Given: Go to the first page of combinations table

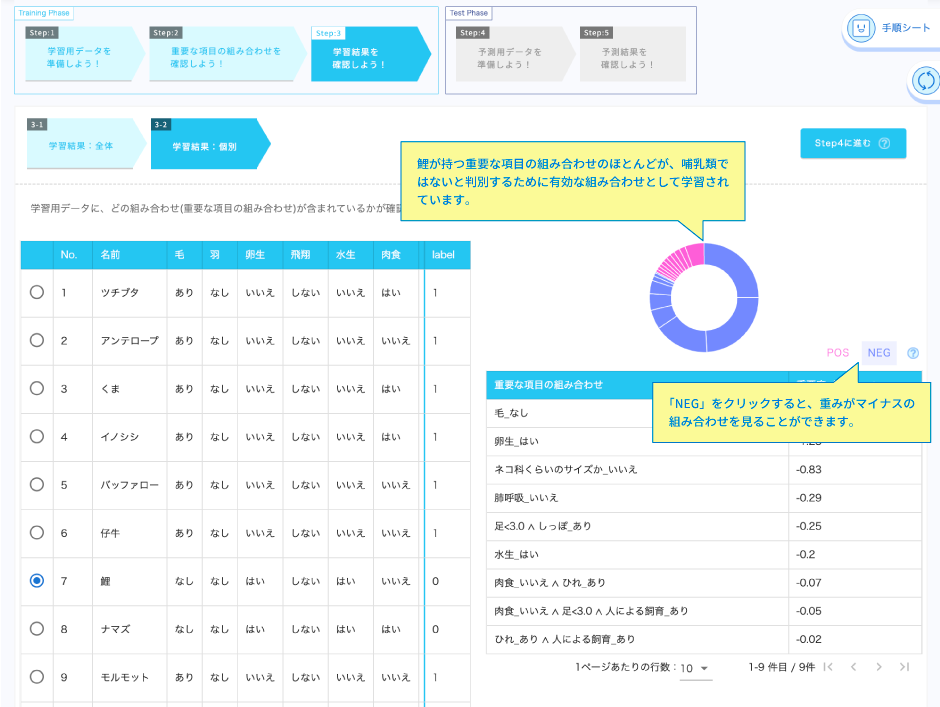Looking at the screenshot, I should (828, 667).
